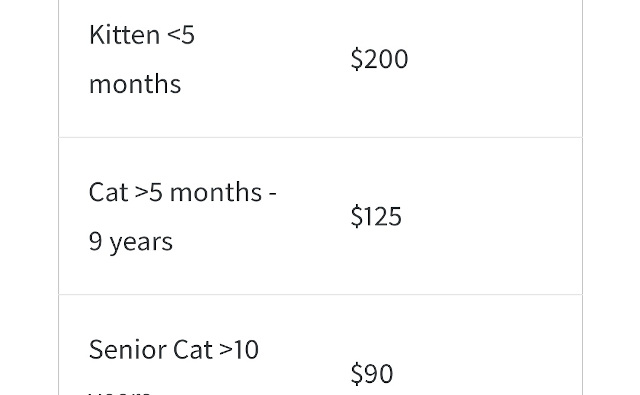Click the standalone "months" line under Kitten

tap(135, 84)
